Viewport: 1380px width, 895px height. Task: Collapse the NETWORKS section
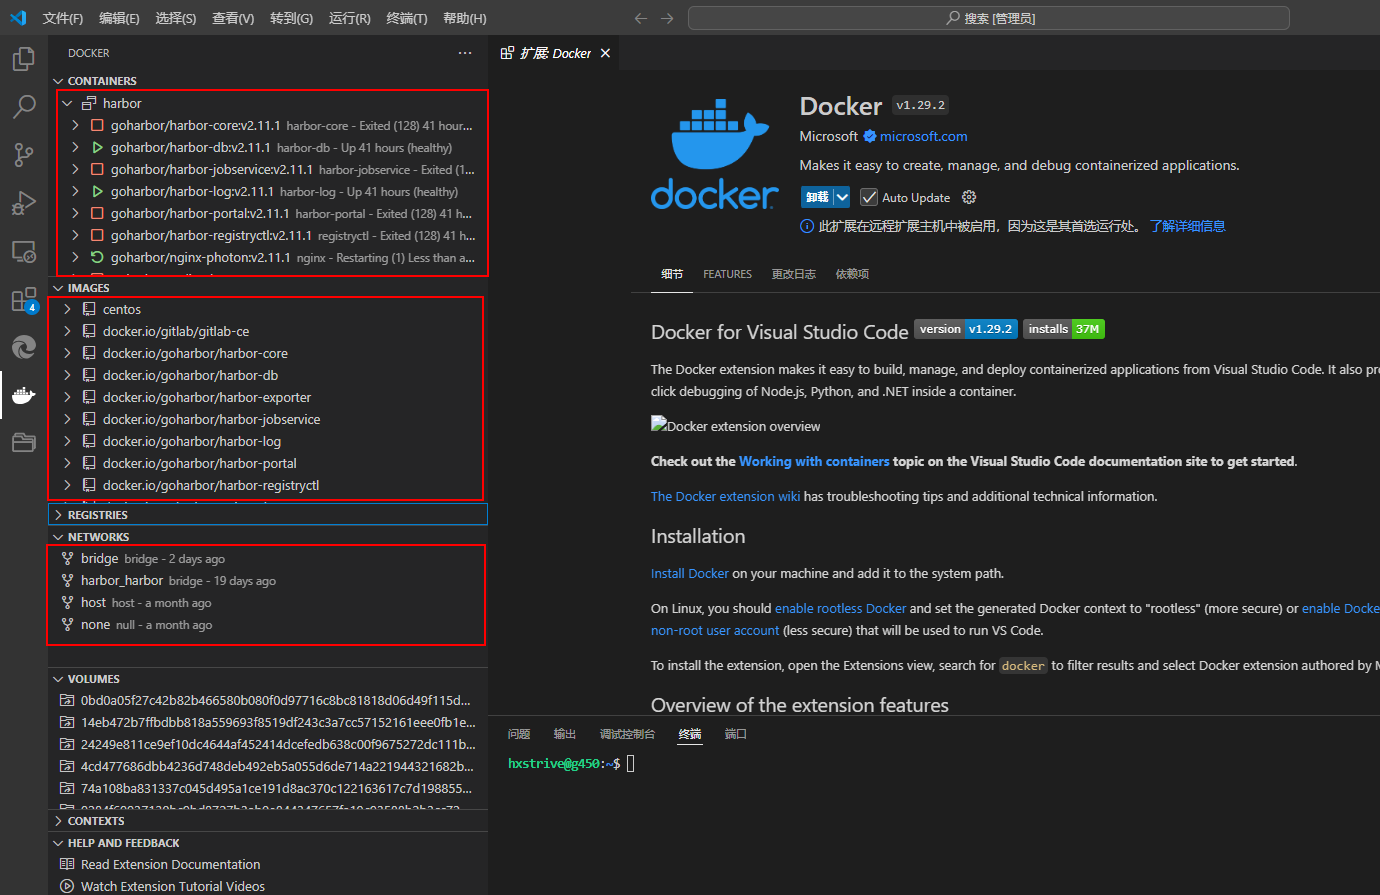click(58, 537)
